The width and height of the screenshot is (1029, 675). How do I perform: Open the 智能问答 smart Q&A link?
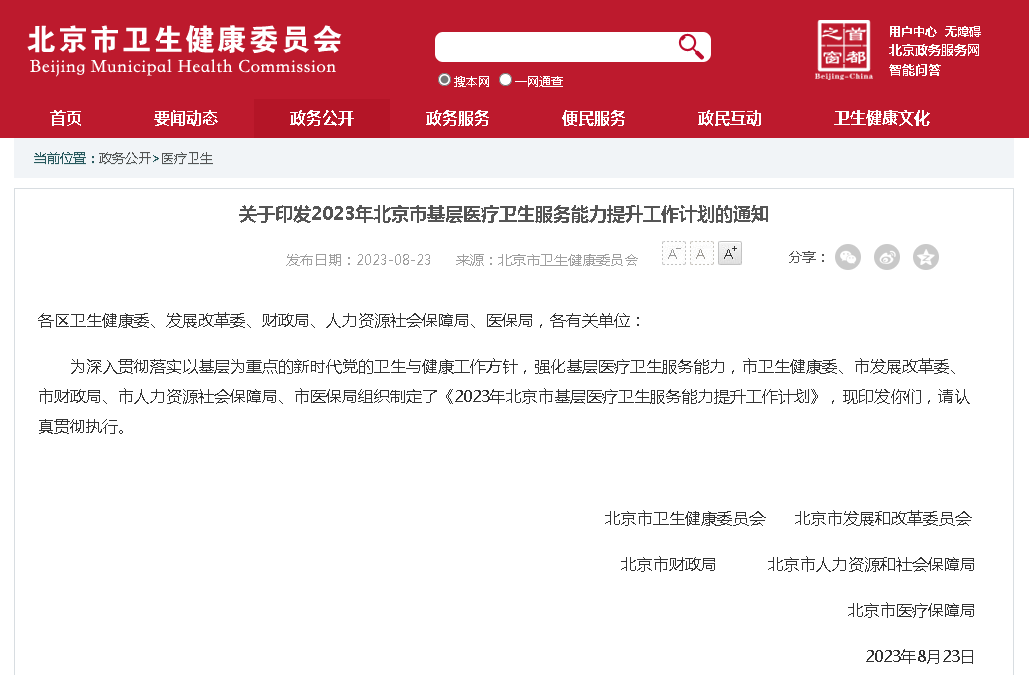tap(914, 70)
